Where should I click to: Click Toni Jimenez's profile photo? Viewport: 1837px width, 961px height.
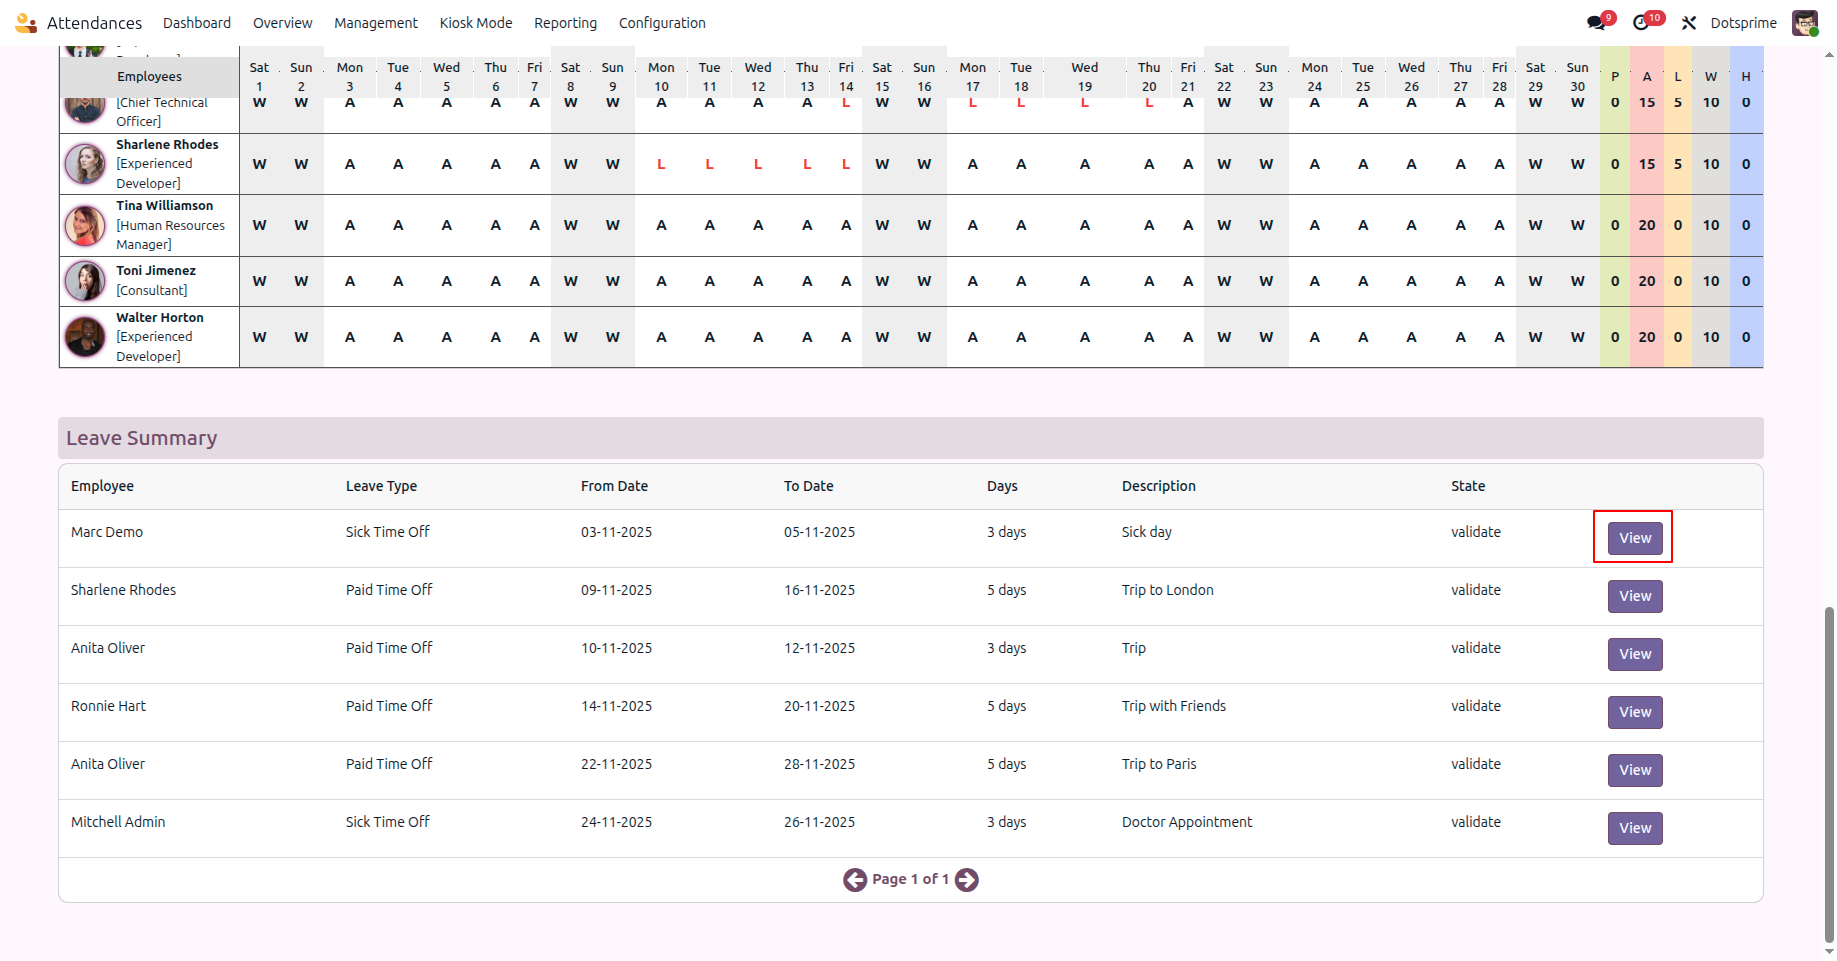[x=85, y=281]
